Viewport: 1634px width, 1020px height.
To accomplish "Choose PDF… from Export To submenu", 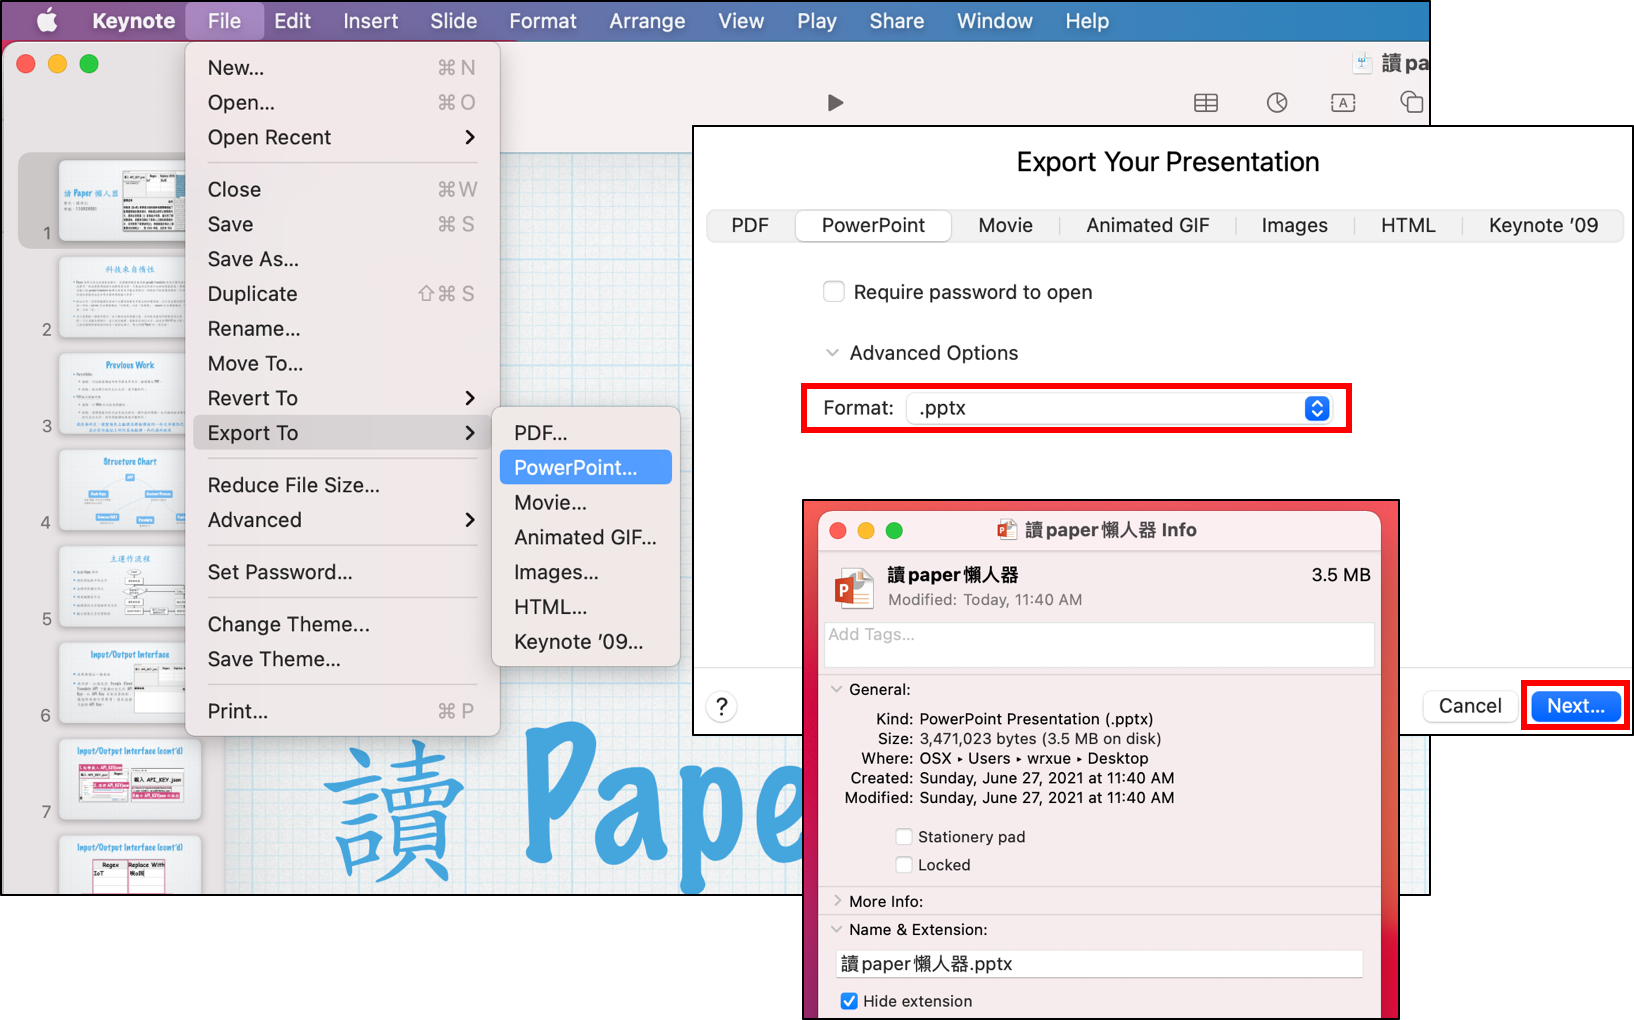I will pos(586,433).
